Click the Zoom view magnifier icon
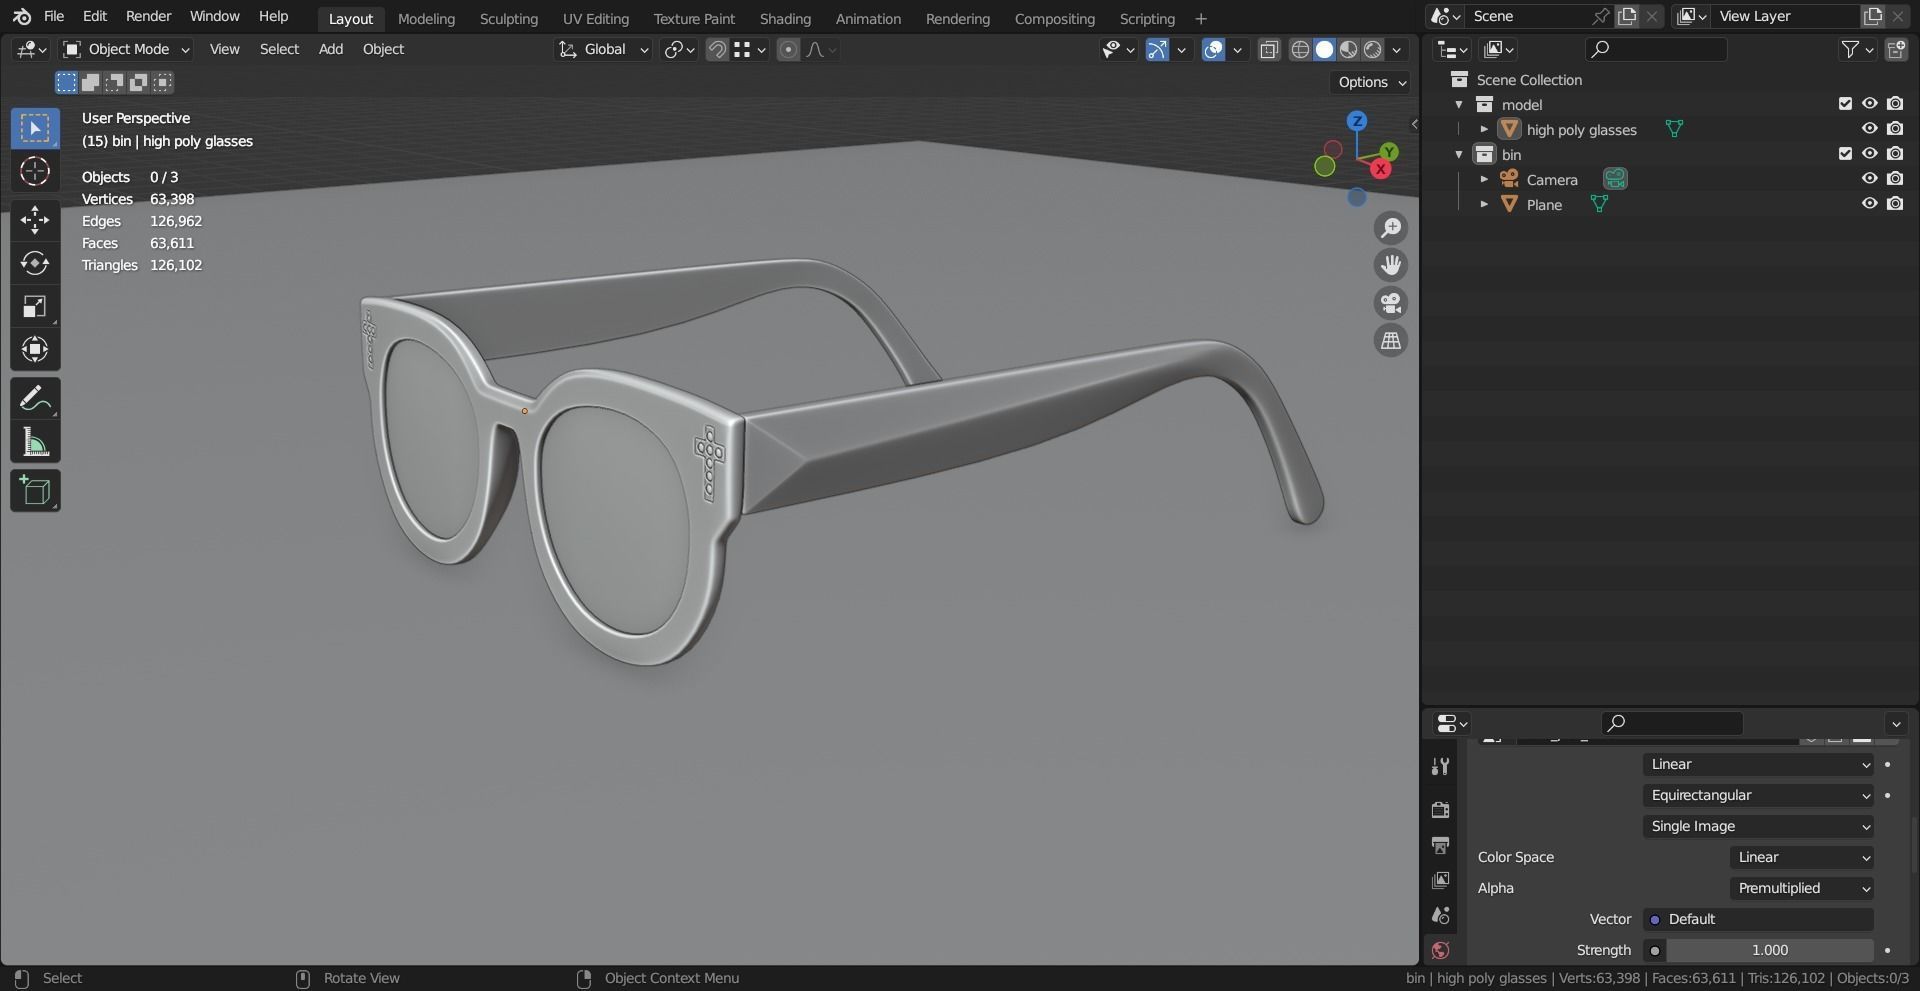The height and width of the screenshot is (991, 1920). [x=1391, y=228]
